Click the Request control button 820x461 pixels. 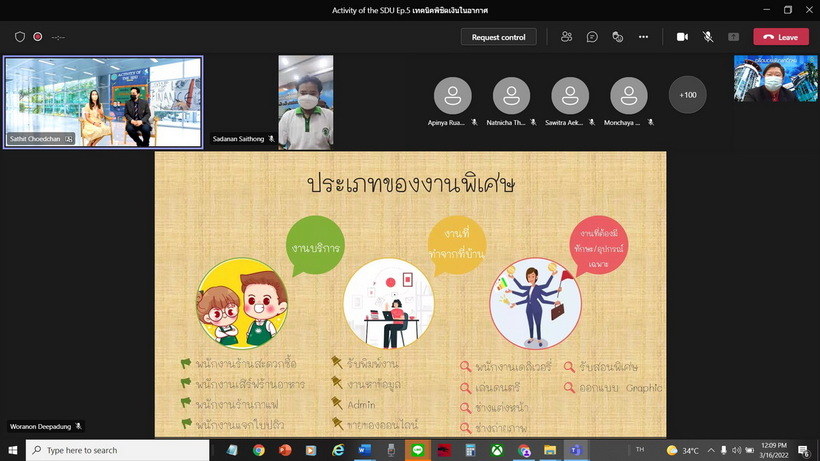pyautogui.click(x=498, y=37)
